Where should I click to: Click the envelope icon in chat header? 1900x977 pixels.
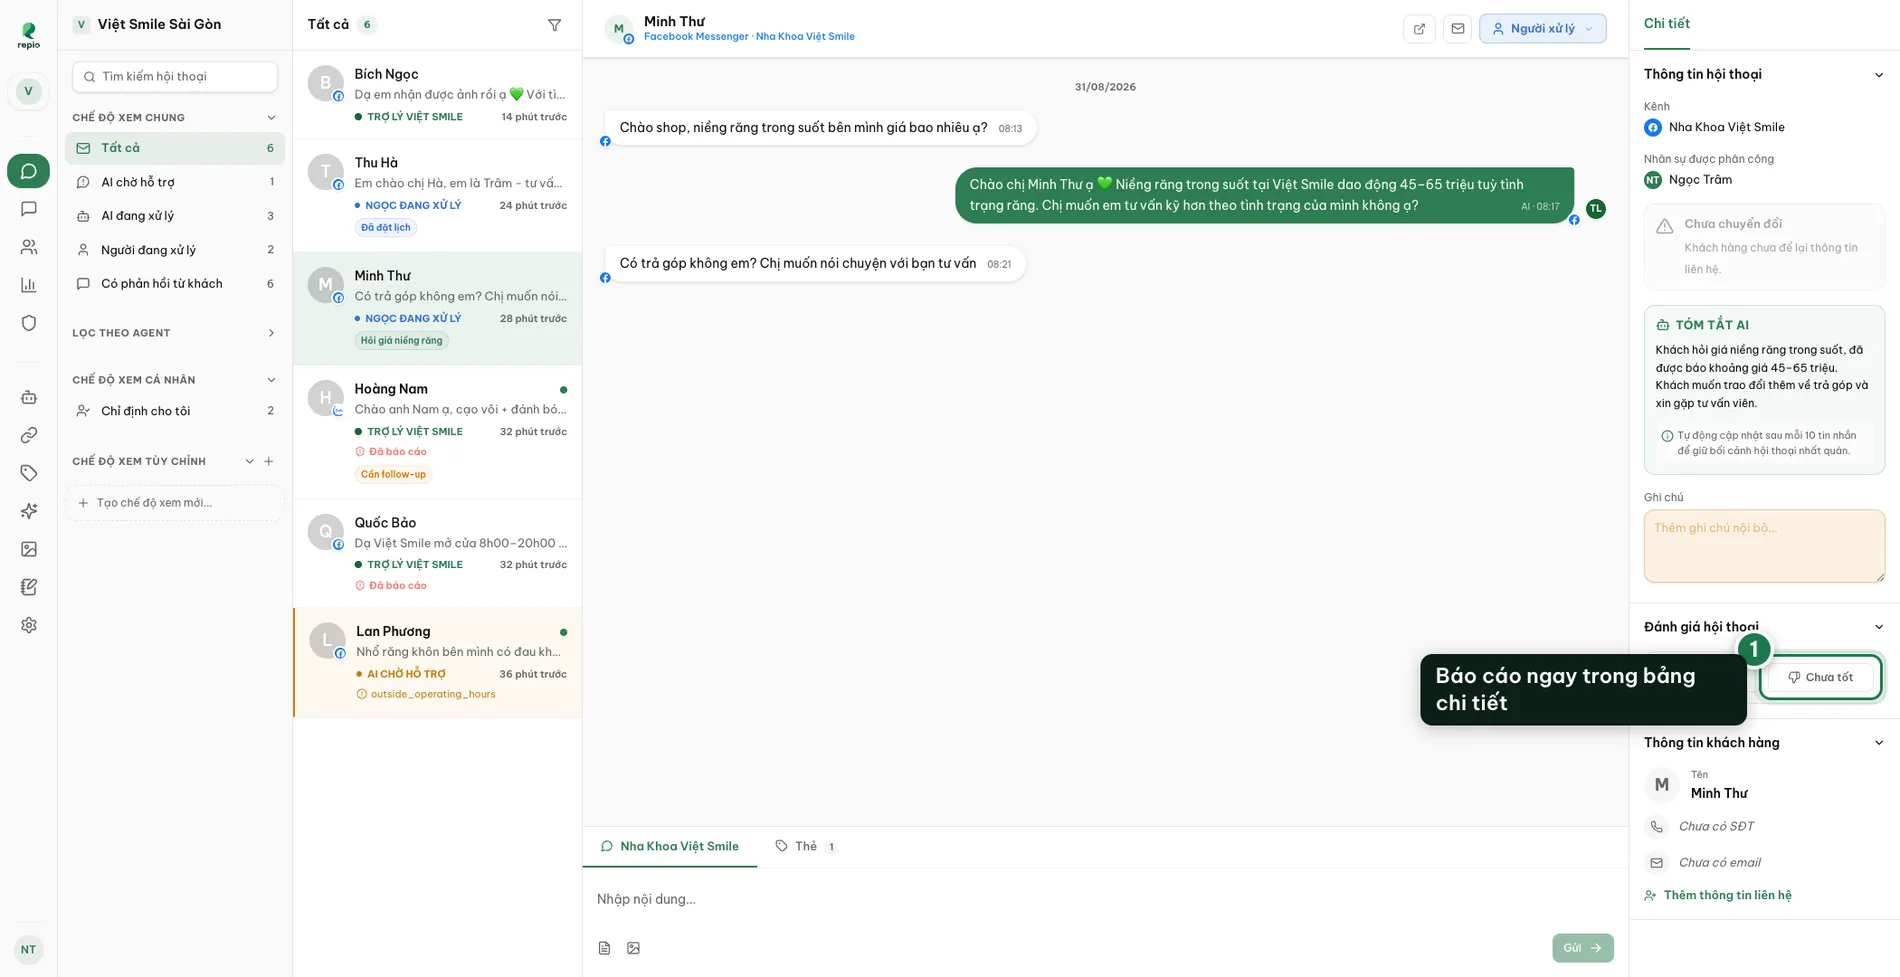1458,29
